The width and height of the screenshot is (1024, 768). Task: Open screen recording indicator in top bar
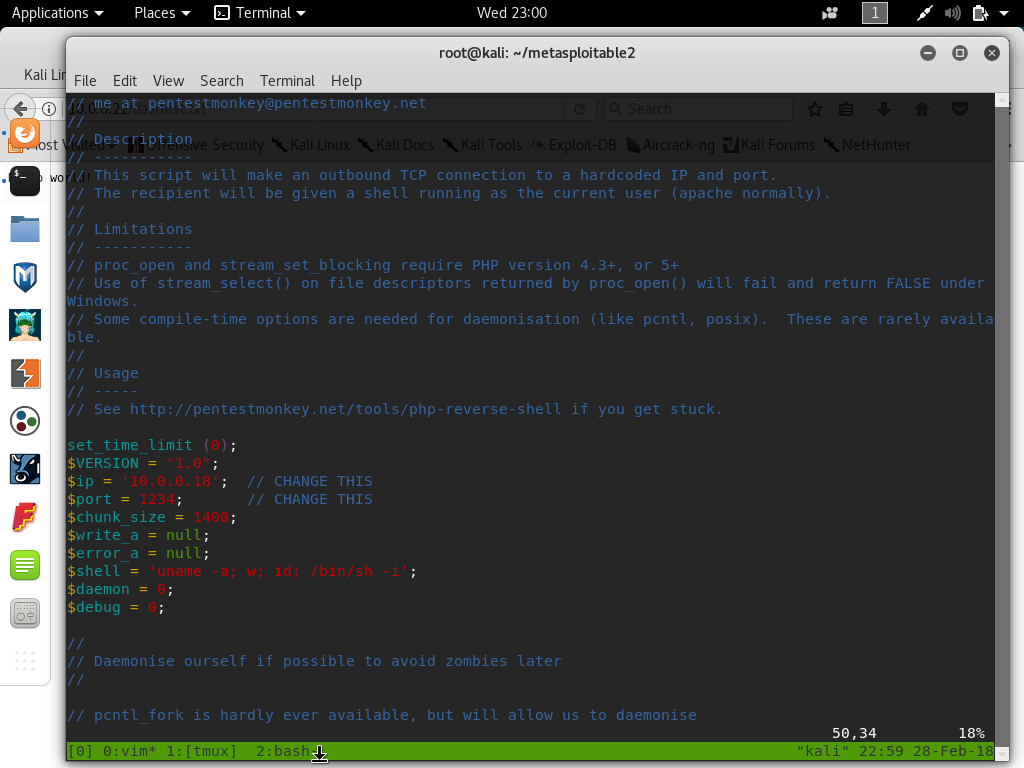click(830, 13)
